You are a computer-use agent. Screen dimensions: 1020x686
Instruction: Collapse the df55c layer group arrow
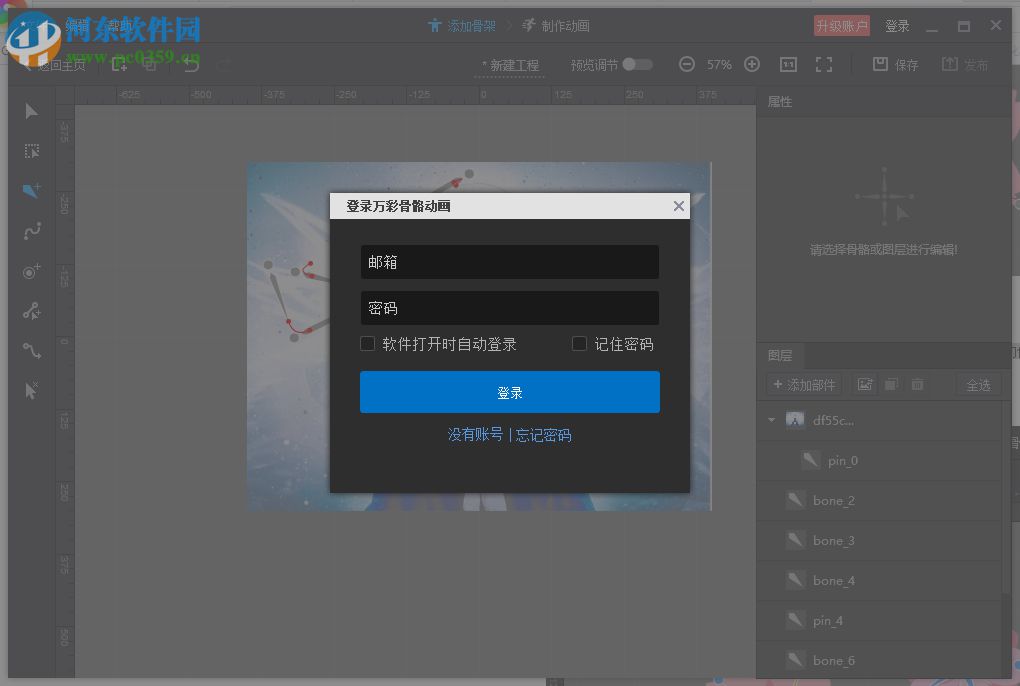pos(772,420)
